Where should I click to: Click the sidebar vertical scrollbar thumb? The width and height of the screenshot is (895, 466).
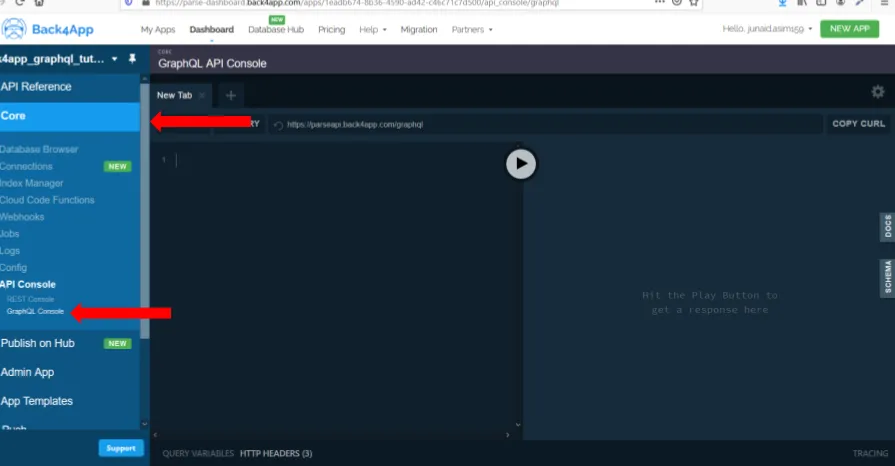pyautogui.click(x=144, y=211)
